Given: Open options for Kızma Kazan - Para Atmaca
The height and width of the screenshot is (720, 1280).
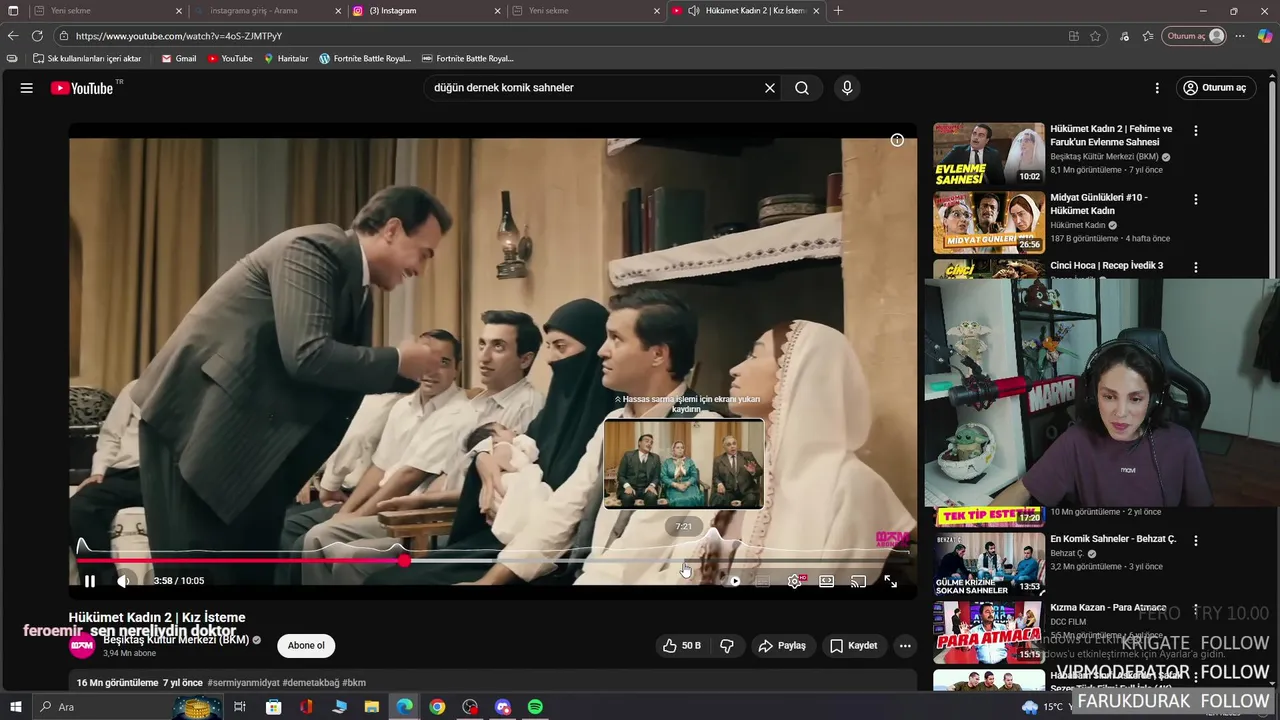Looking at the screenshot, I should (1195, 608).
